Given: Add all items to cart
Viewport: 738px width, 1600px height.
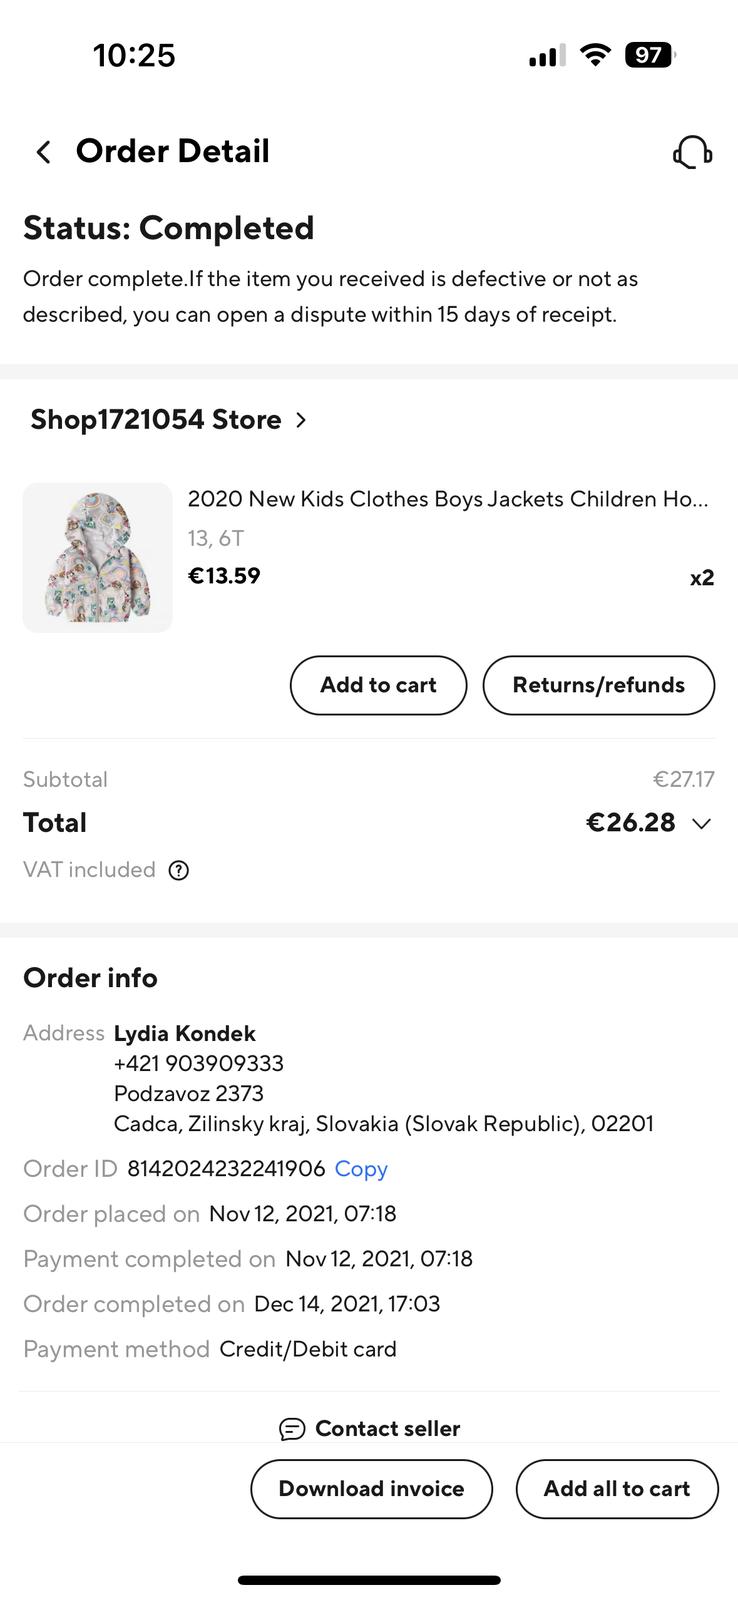Looking at the screenshot, I should pos(616,1489).
